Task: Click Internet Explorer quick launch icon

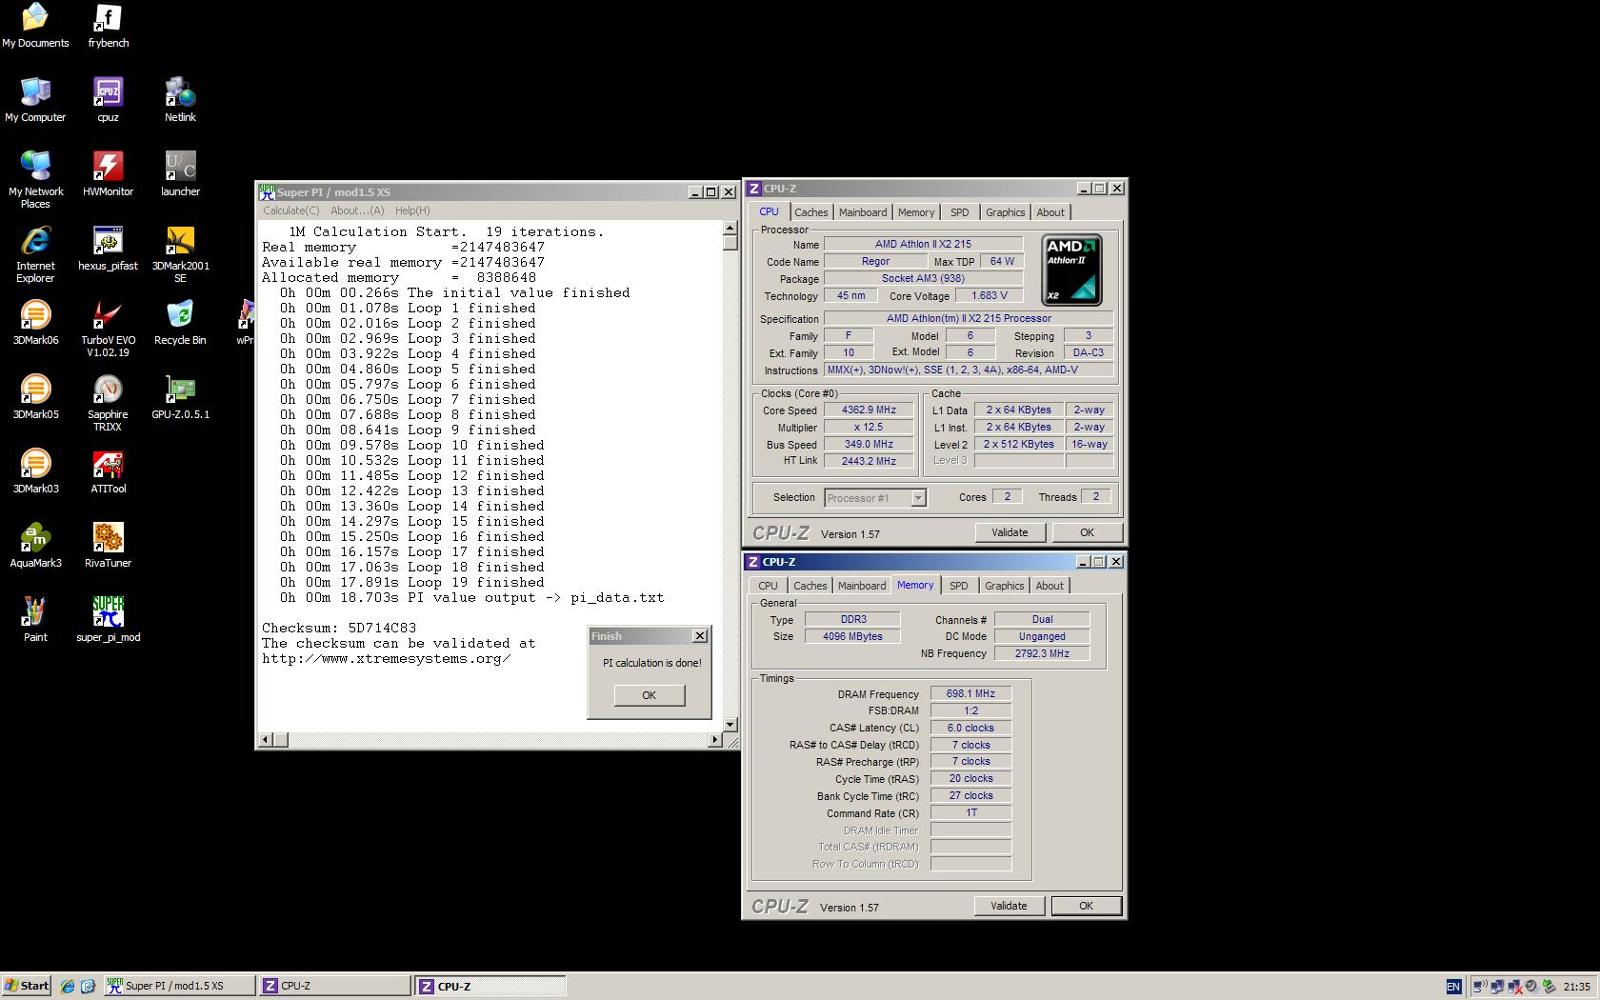Action: tap(67, 986)
